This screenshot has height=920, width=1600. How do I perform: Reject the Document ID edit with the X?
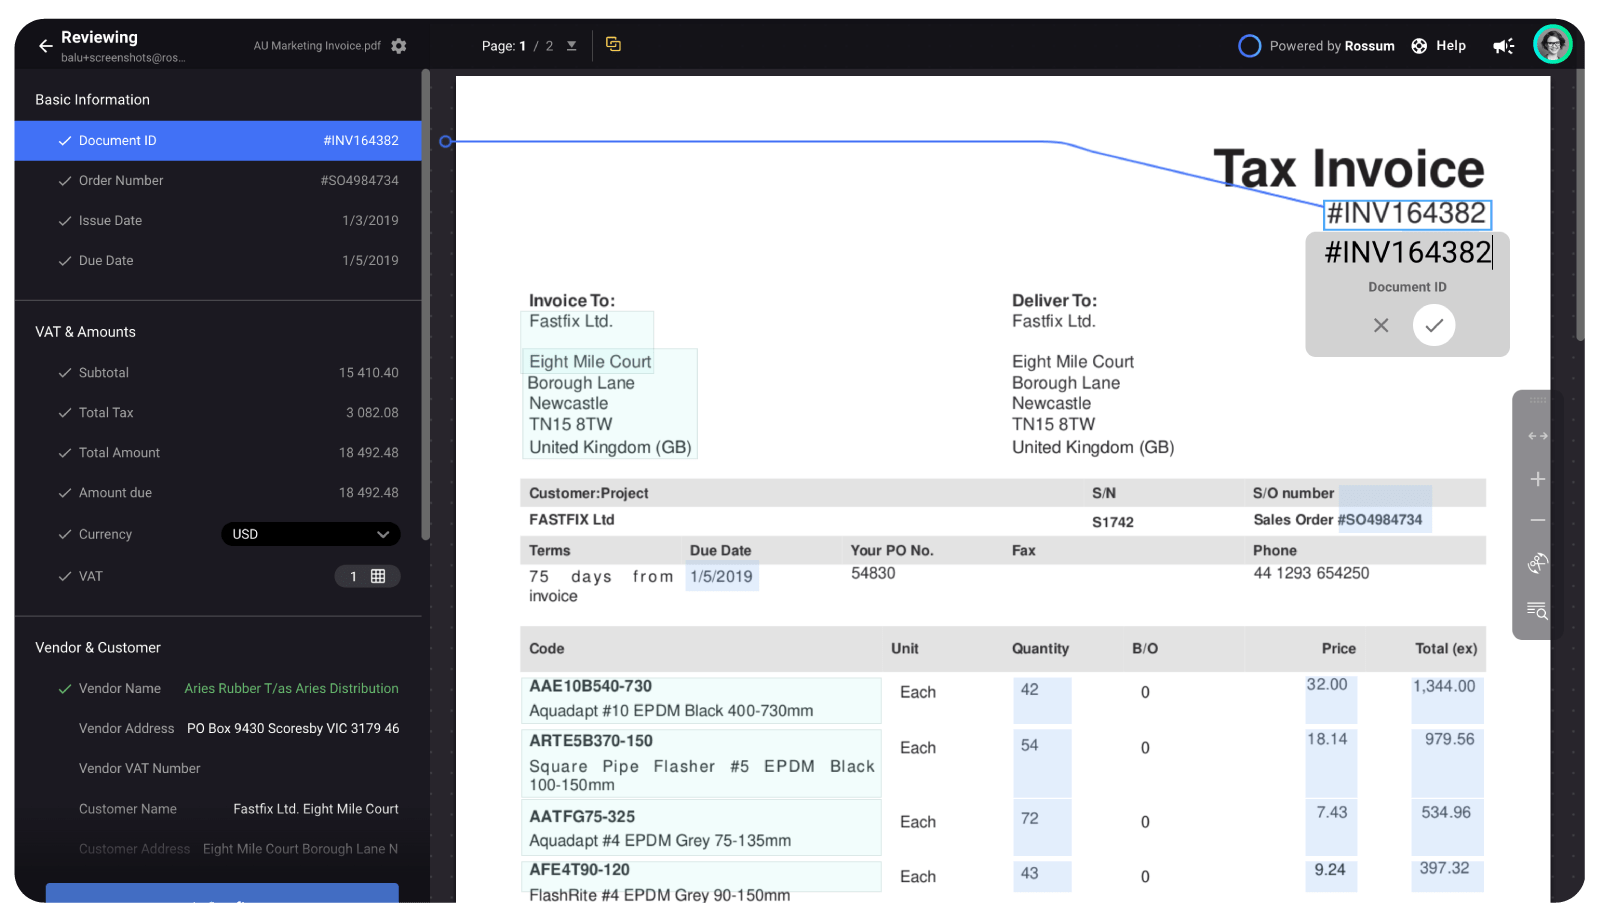click(x=1381, y=325)
